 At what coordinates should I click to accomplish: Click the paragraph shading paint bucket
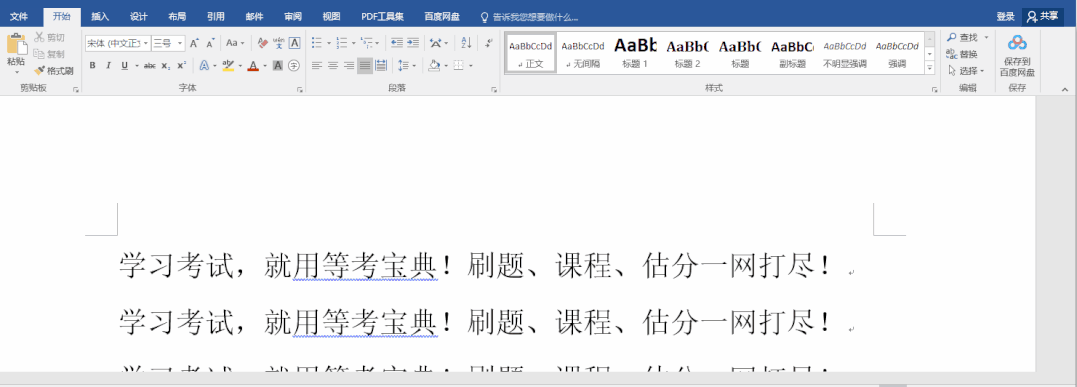[433, 66]
